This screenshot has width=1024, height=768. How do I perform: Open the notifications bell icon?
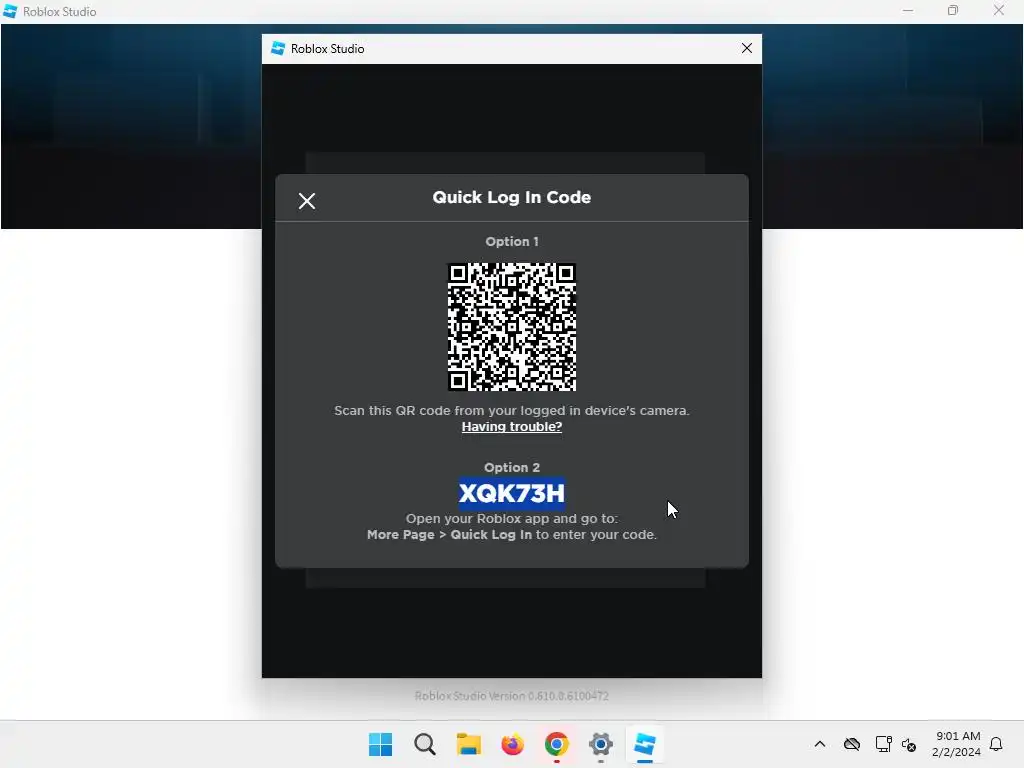(x=996, y=744)
